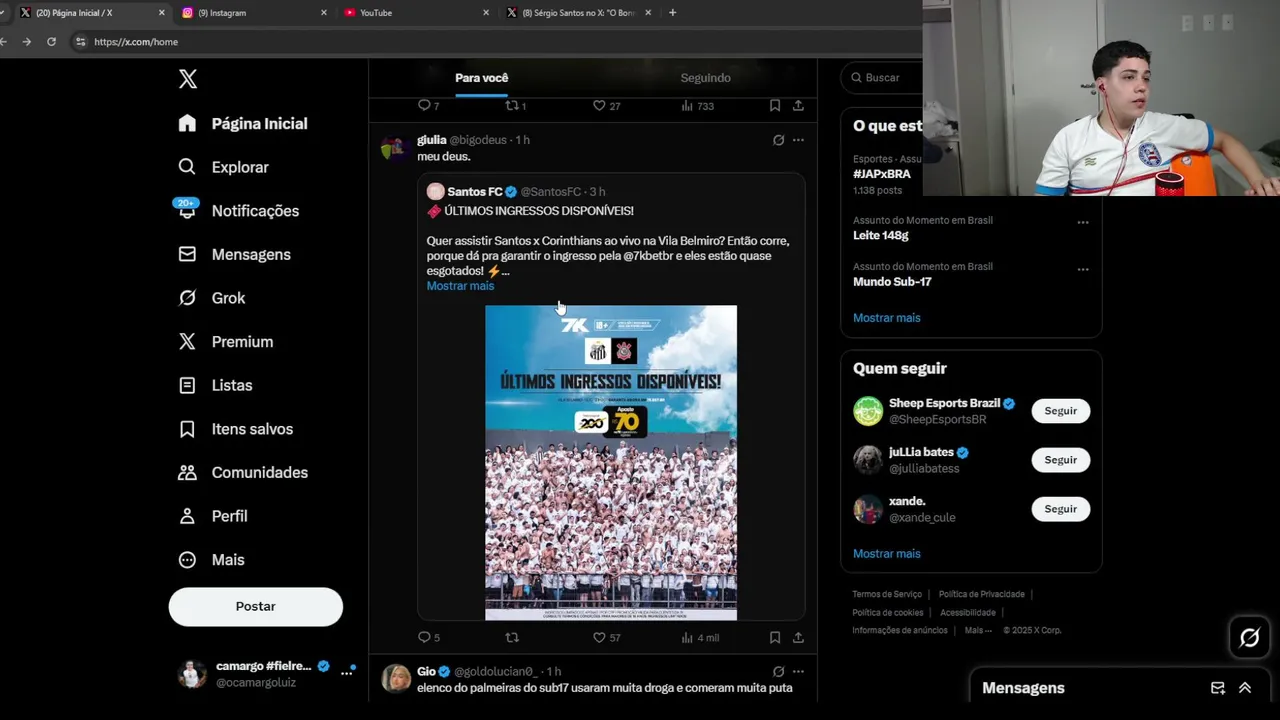Open Perfil in the sidebar
1280x720 pixels.
pyautogui.click(x=213, y=516)
